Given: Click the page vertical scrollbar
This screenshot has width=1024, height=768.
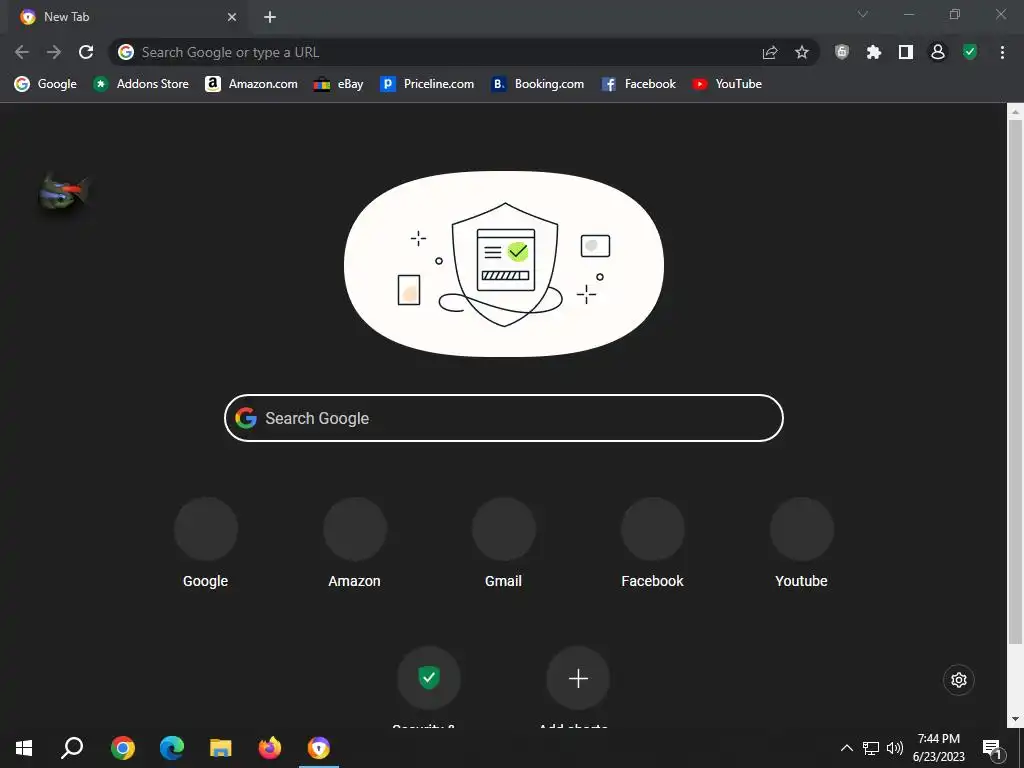Looking at the screenshot, I should click(1015, 382).
